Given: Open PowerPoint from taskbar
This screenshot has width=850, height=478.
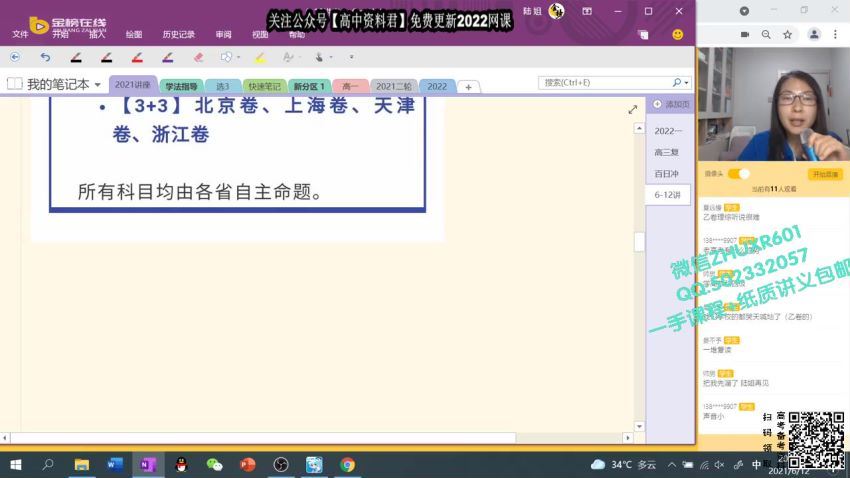Looking at the screenshot, I should 248,464.
